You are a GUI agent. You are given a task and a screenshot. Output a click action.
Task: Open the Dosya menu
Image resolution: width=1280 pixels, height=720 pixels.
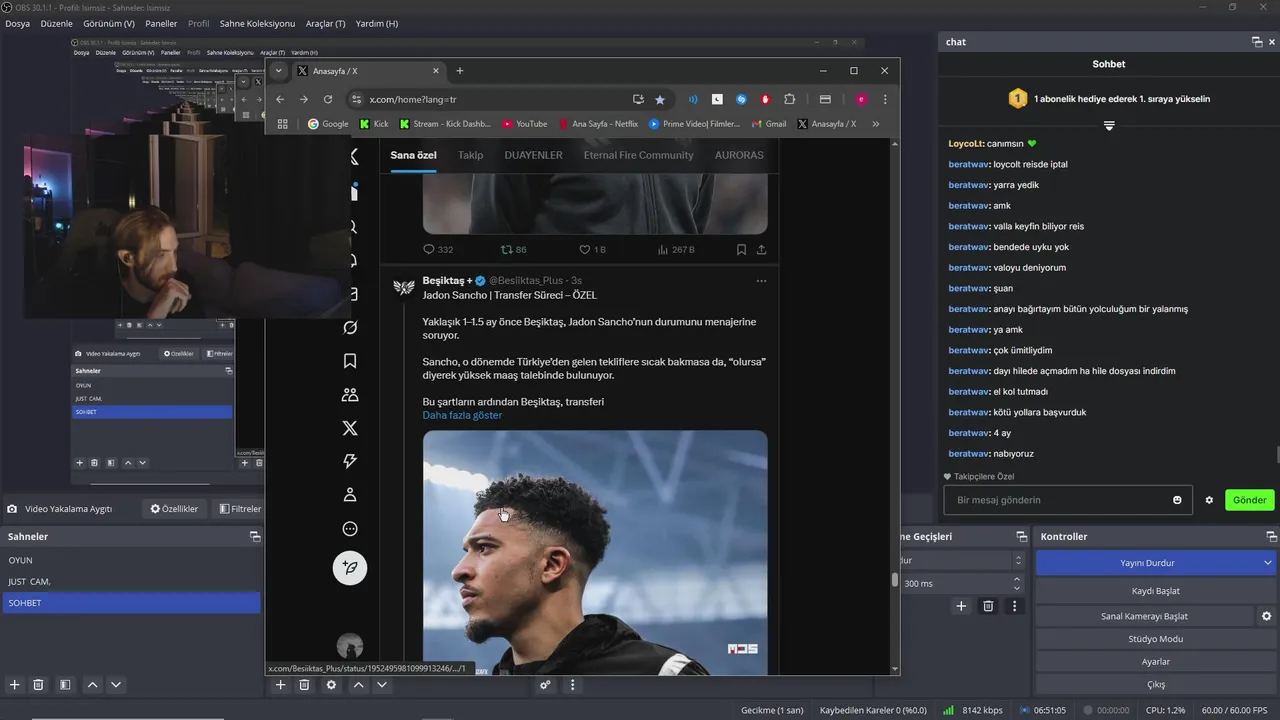pyautogui.click(x=18, y=23)
